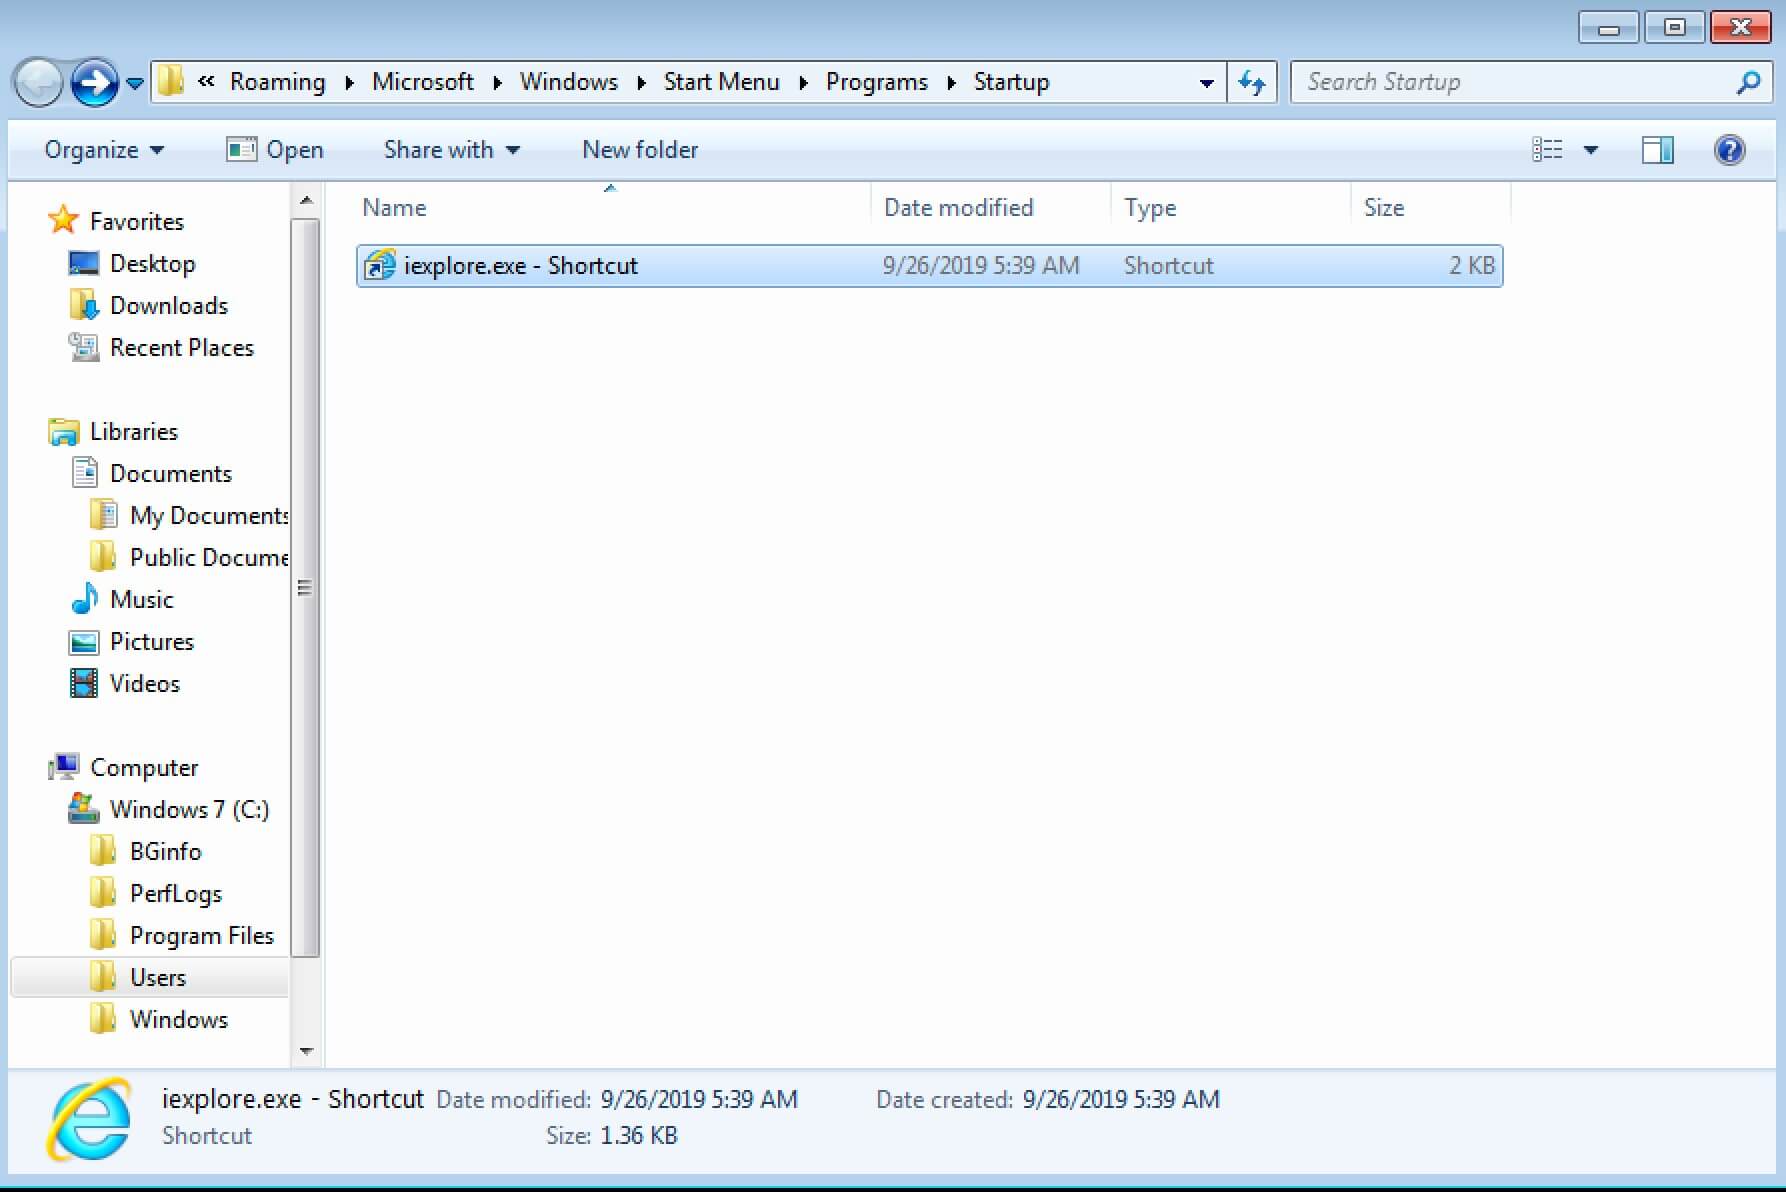Open the Organize dropdown menu
Screen dimensions: 1786x1192
tap(102, 149)
